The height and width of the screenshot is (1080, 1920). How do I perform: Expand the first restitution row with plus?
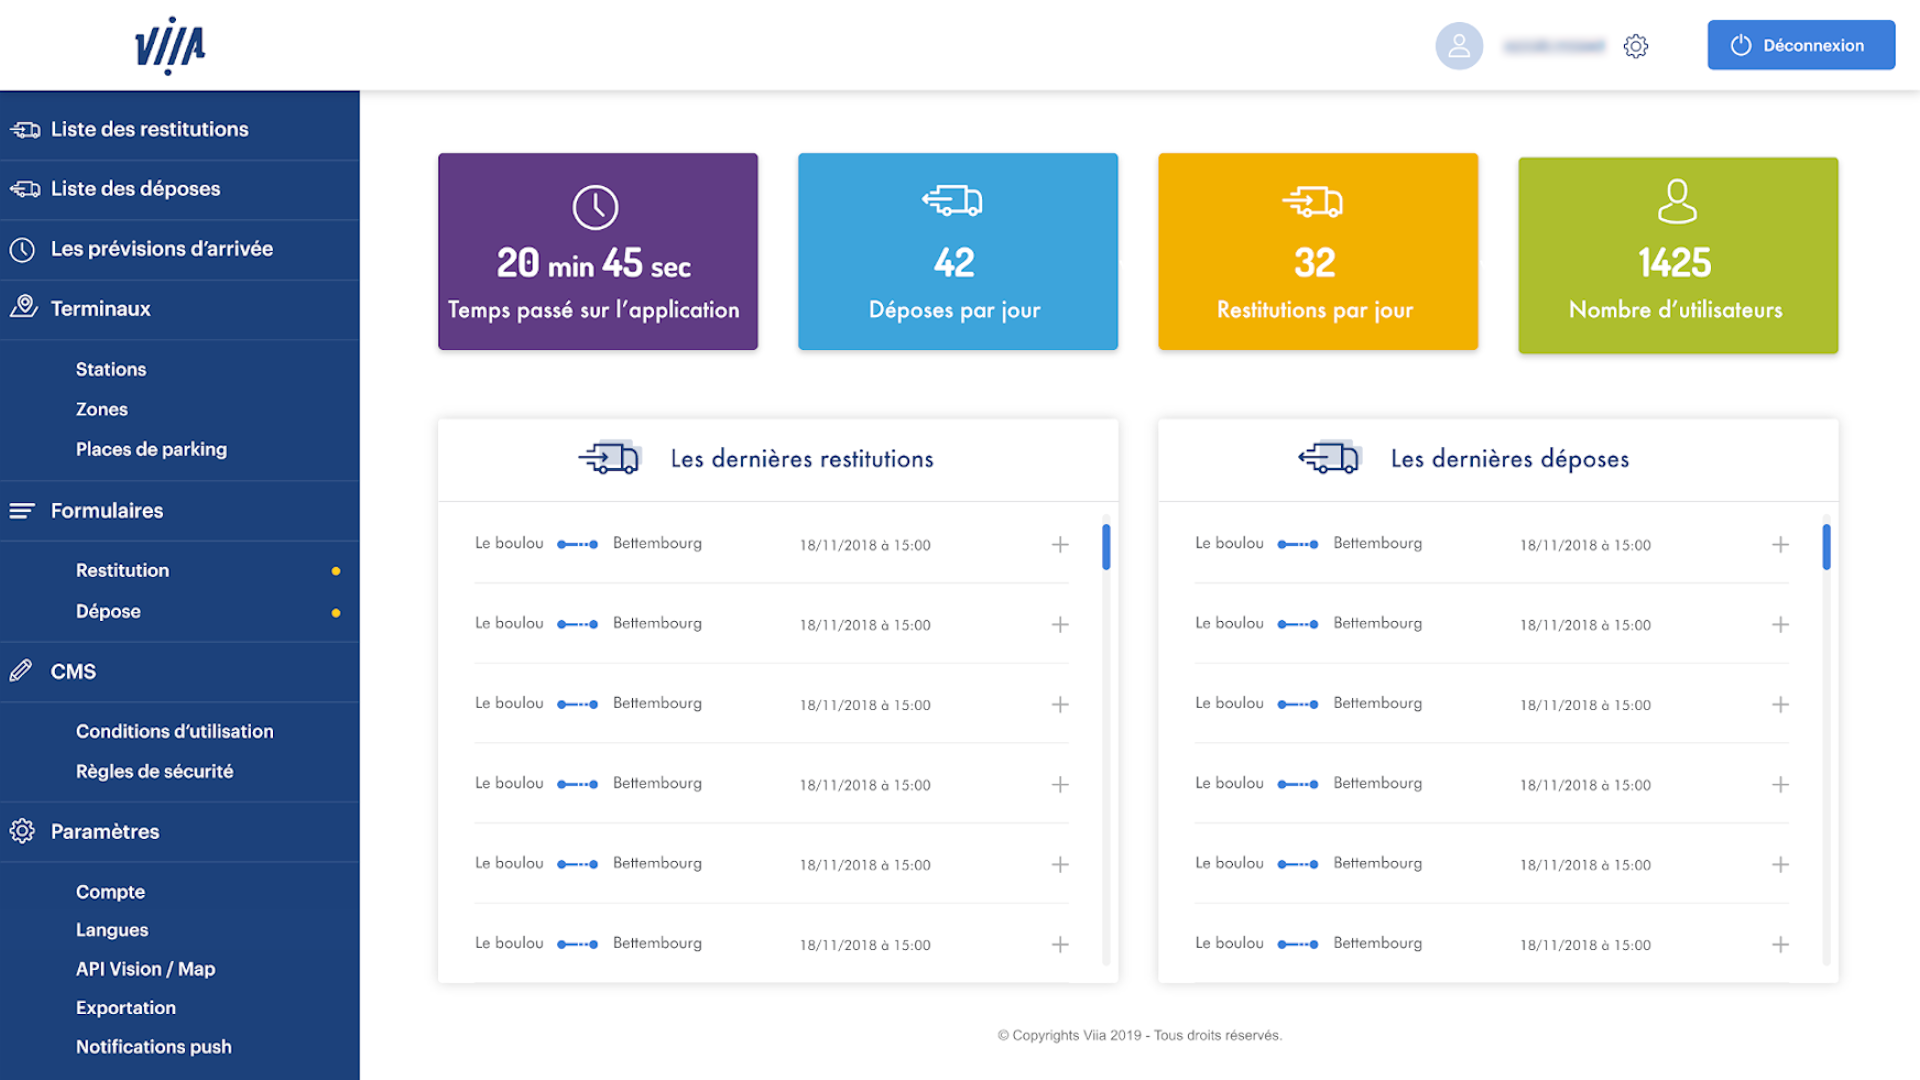point(1060,545)
